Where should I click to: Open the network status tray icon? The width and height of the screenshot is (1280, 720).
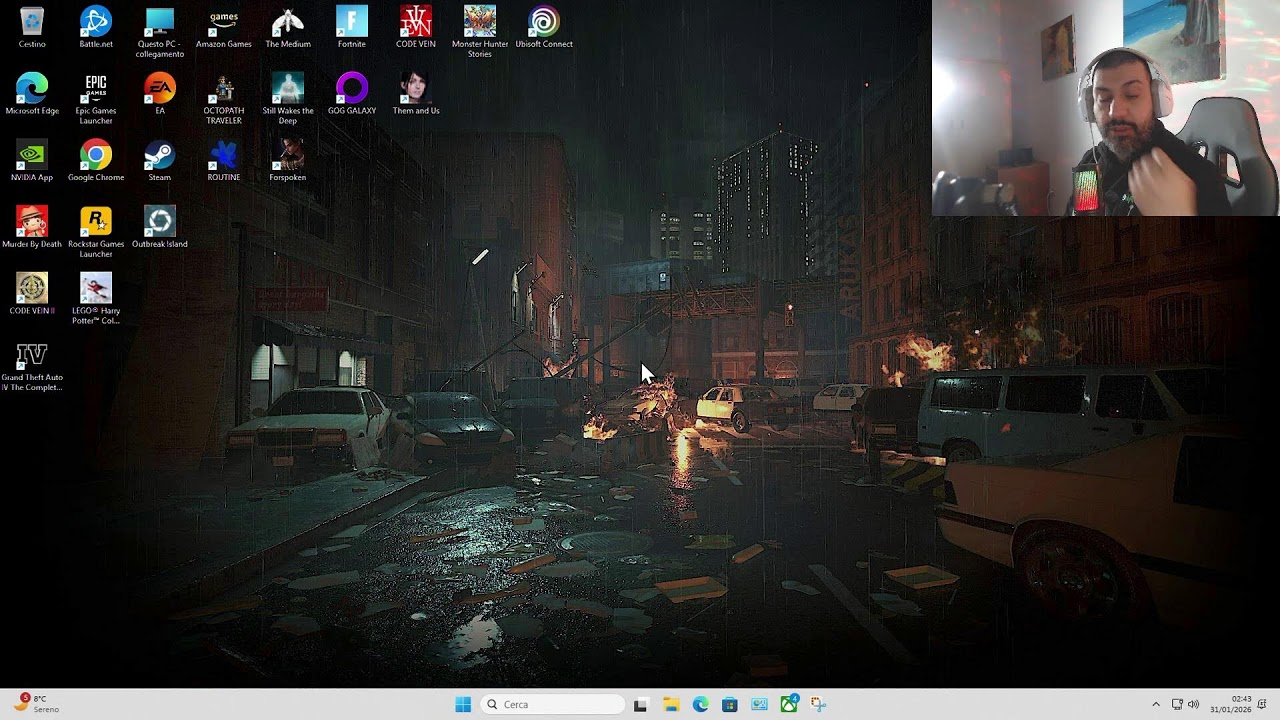point(1177,705)
